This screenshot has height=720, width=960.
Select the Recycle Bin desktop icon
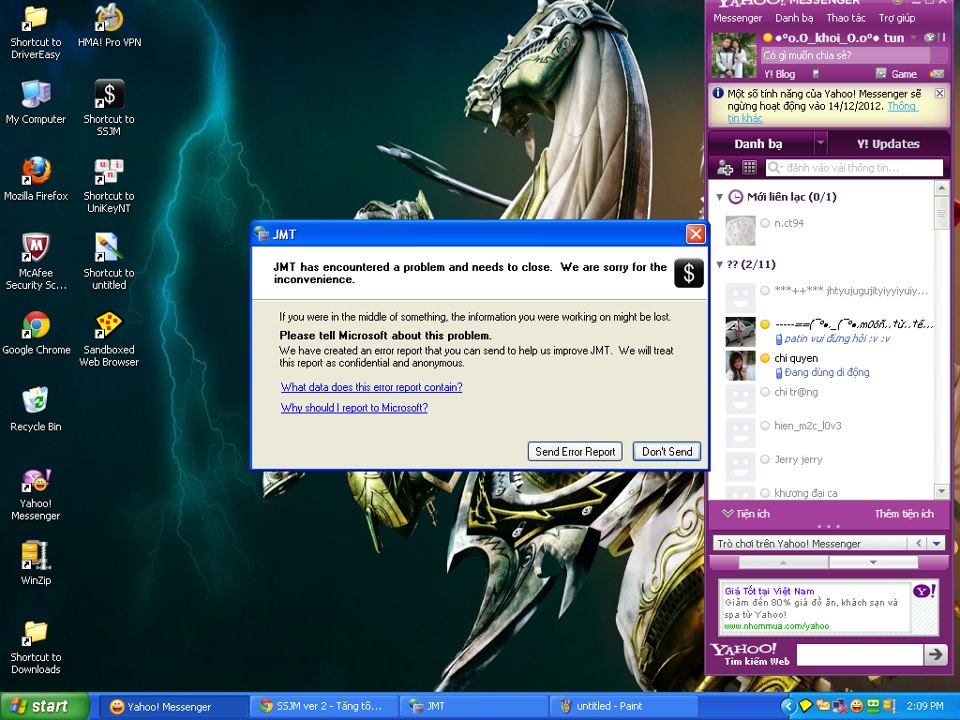pos(35,402)
